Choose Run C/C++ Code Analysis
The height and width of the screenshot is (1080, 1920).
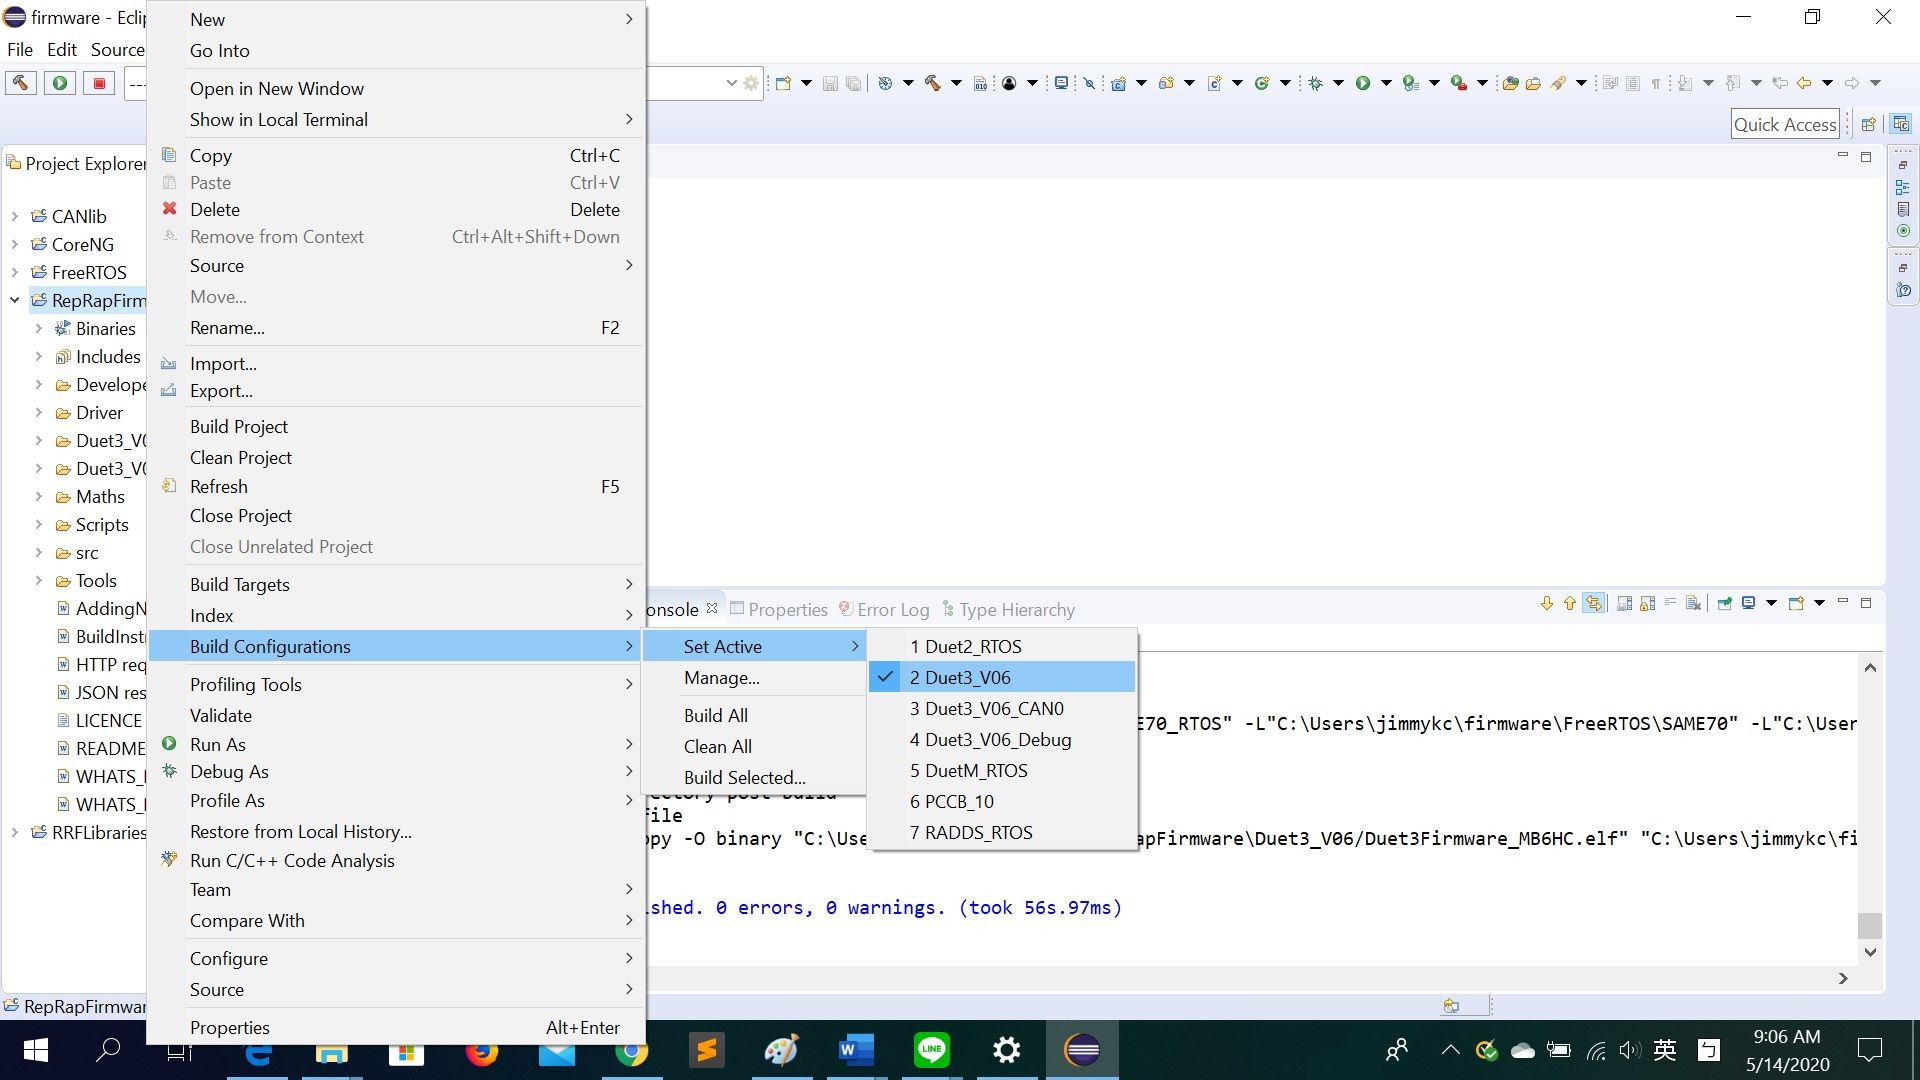click(396, 860)
